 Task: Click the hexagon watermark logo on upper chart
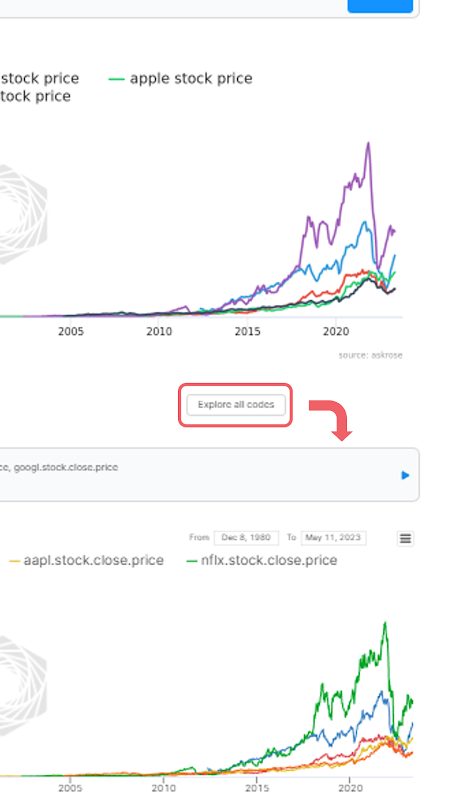(22, 214)
